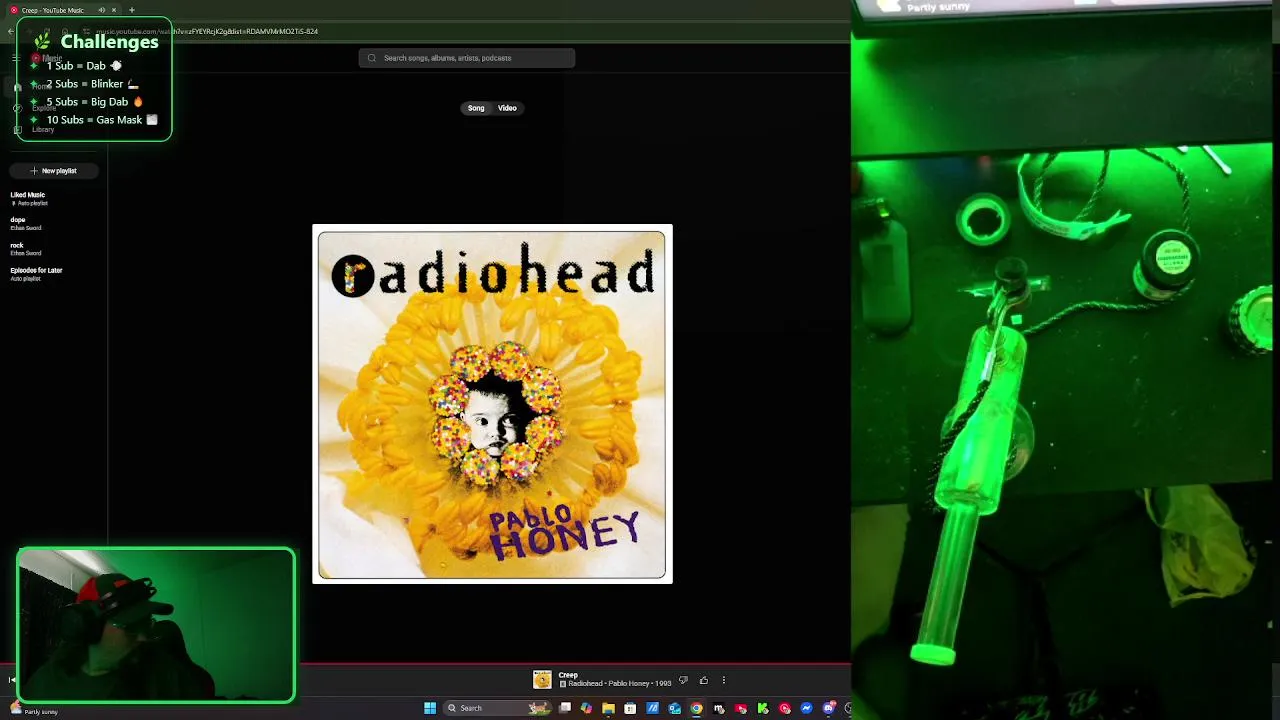Open Episodes for Later playlist

pyautogui.click(x=36, y=273)
